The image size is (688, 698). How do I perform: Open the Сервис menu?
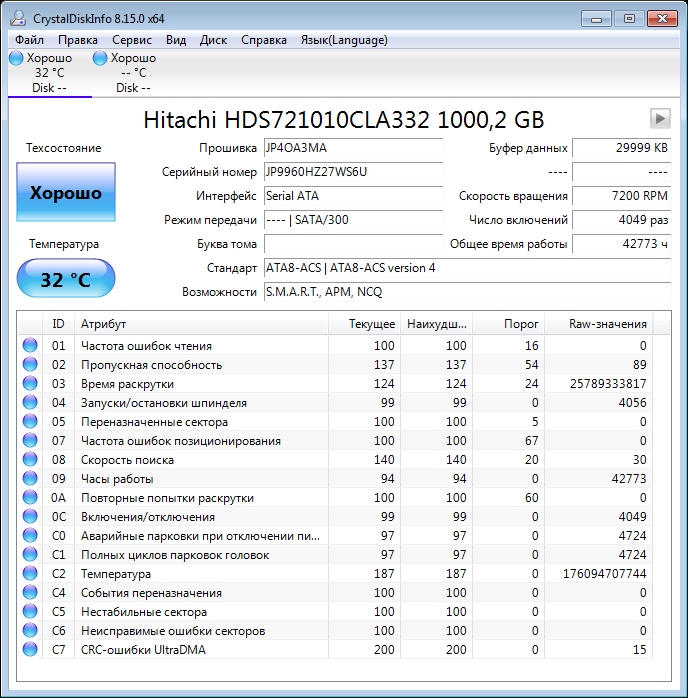point(132,40)
